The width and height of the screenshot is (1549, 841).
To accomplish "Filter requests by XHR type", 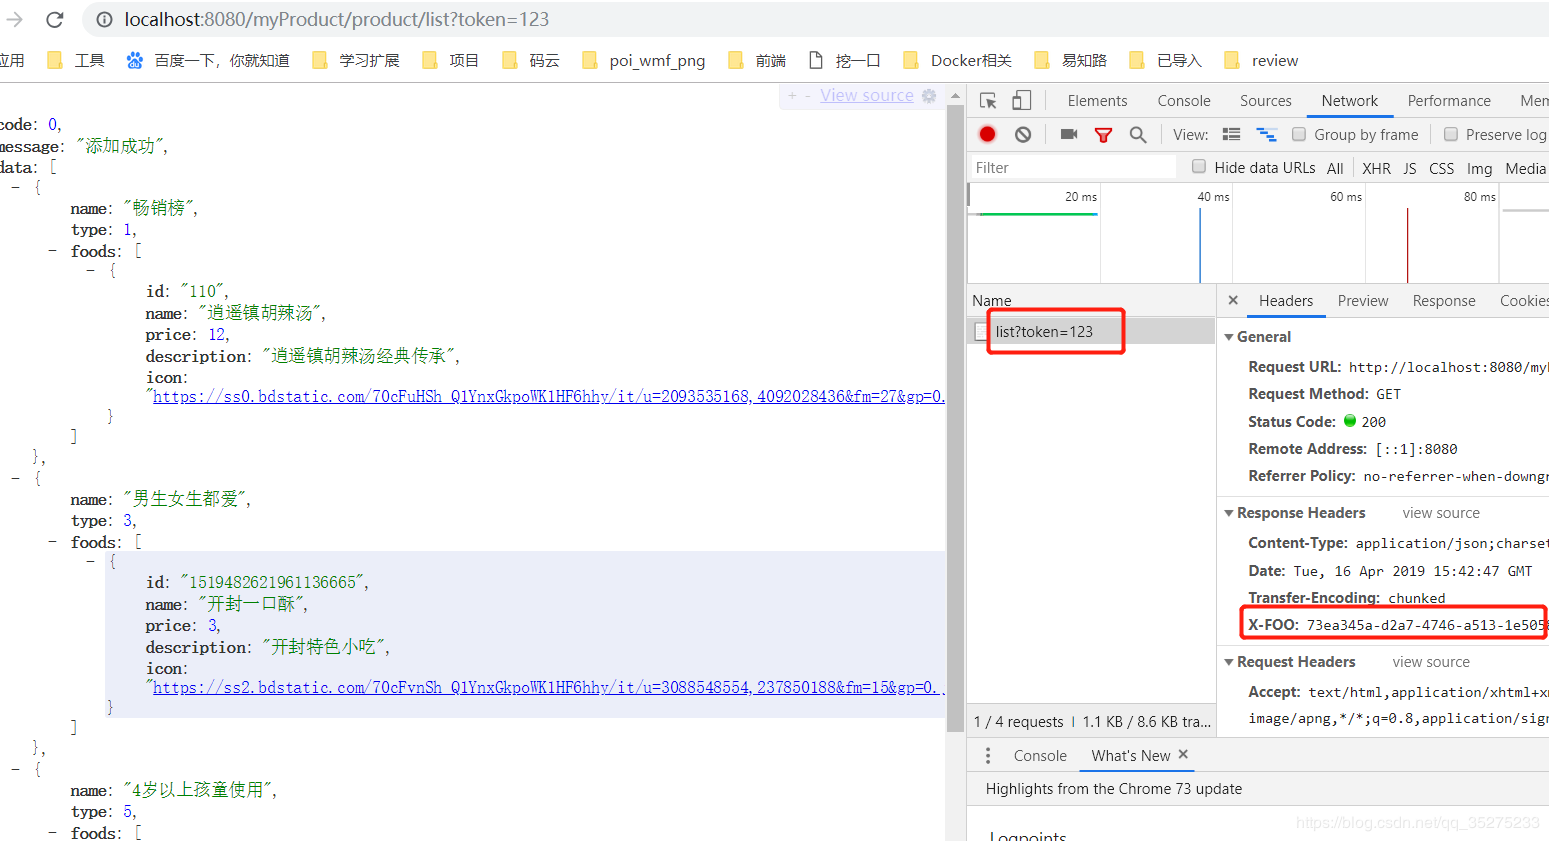I will coord(1376,168).
